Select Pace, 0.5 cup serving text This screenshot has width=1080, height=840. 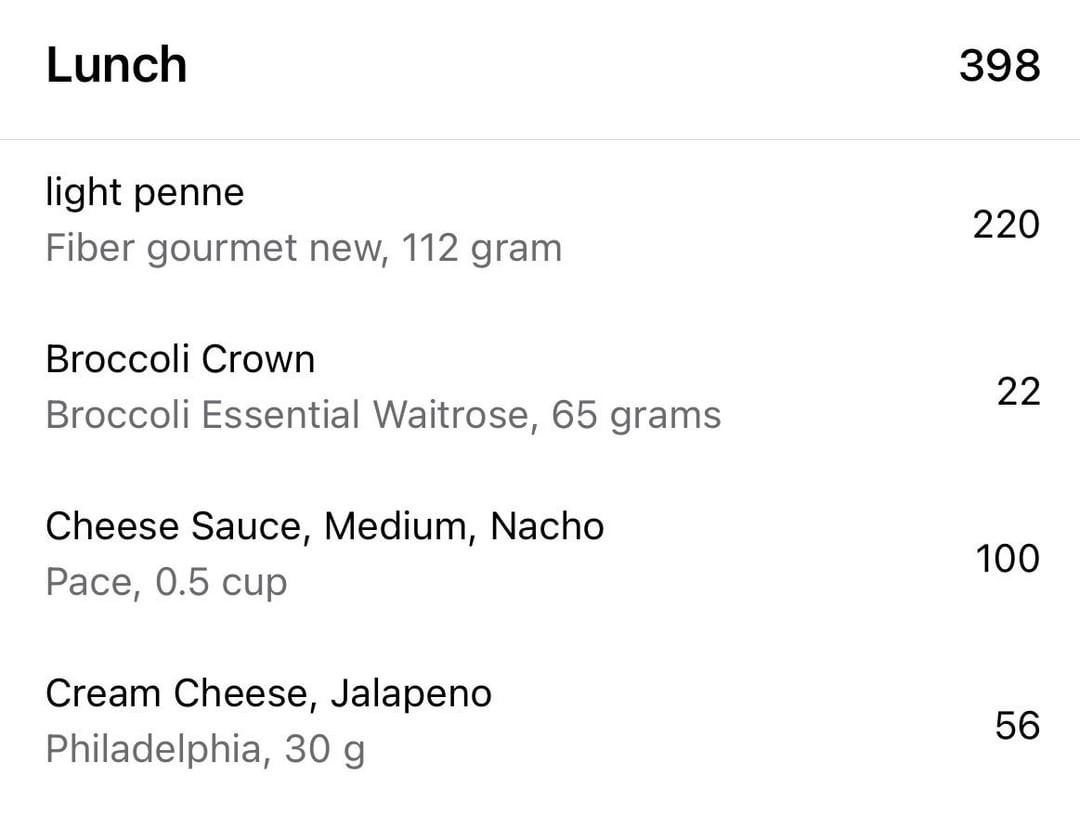(x=166, y=582)
